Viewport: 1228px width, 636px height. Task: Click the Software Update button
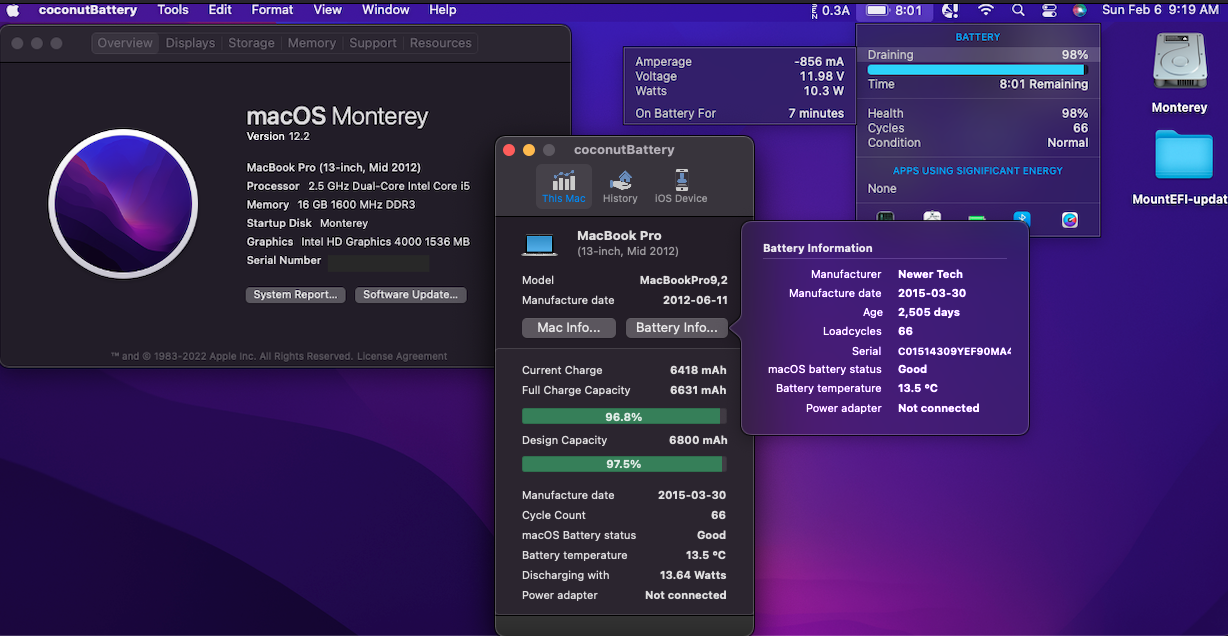click(x=410, y=295)
